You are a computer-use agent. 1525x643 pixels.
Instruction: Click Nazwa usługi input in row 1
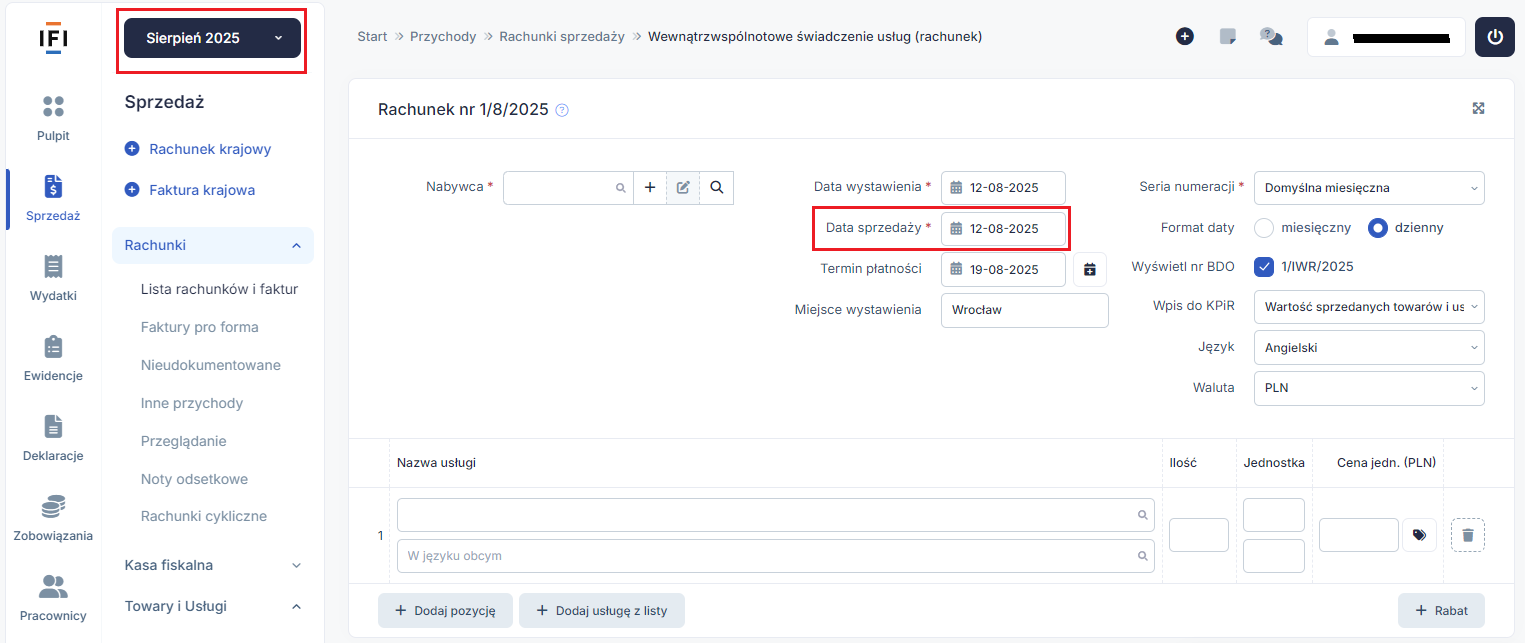click(776, 515)
